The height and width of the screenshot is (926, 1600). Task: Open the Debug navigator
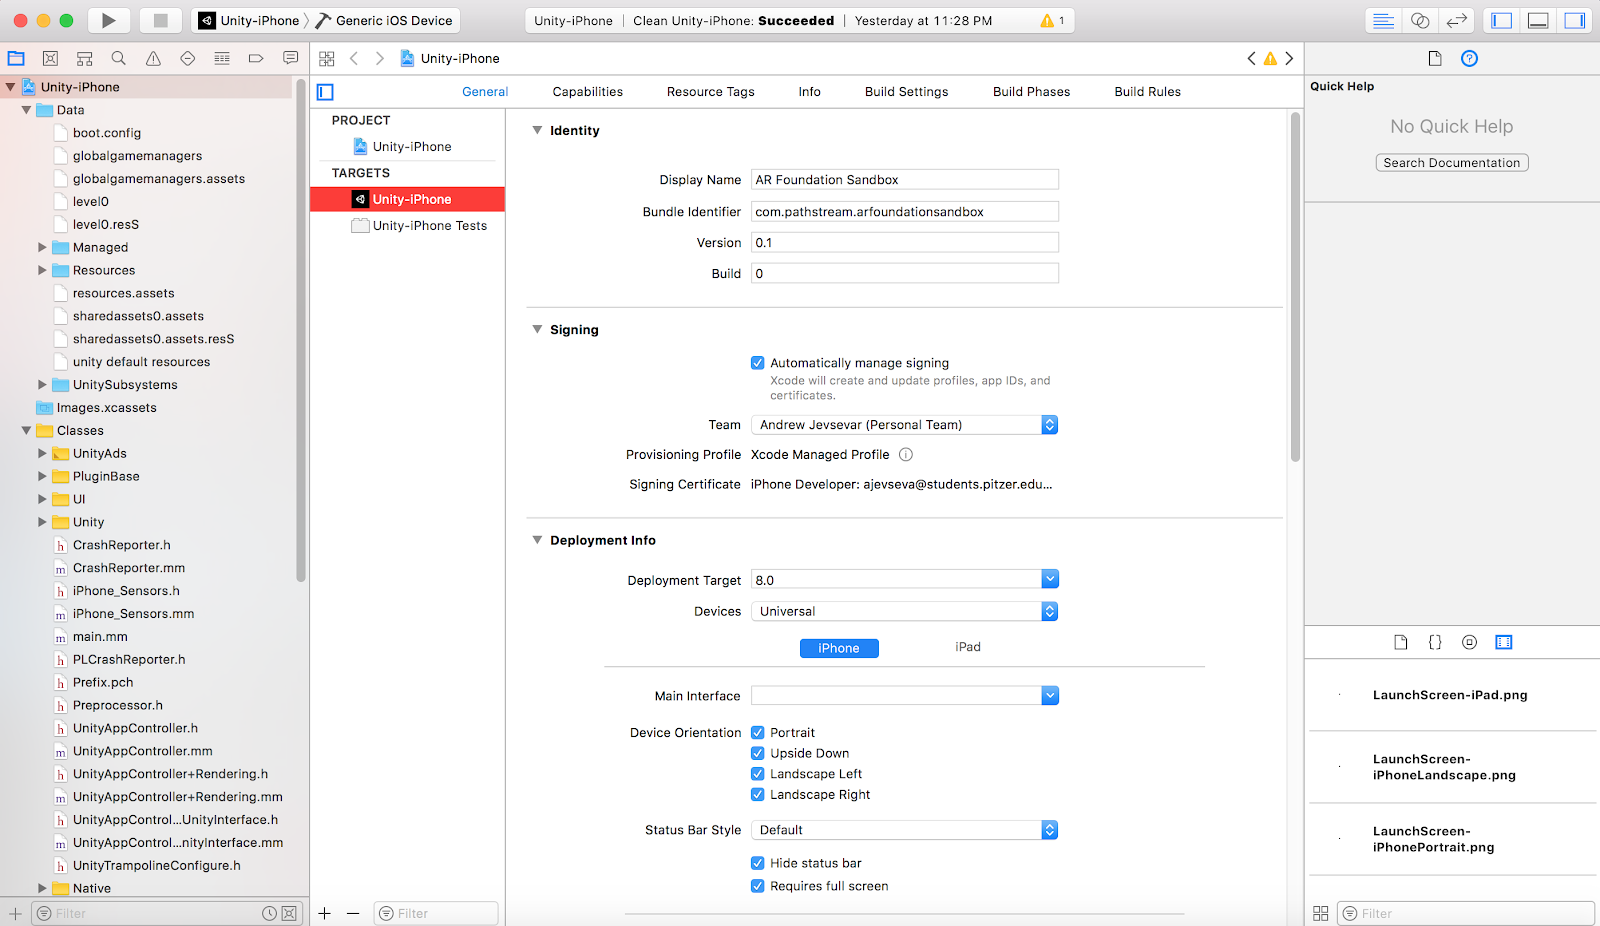[222, 59]
